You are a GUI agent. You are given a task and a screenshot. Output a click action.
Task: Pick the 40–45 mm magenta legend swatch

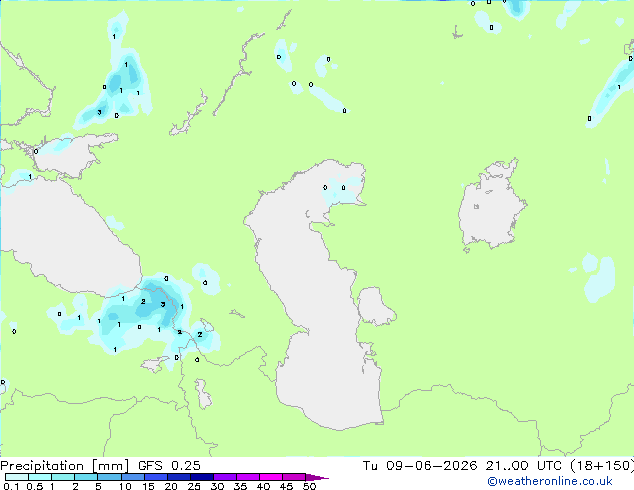[271, 477]
